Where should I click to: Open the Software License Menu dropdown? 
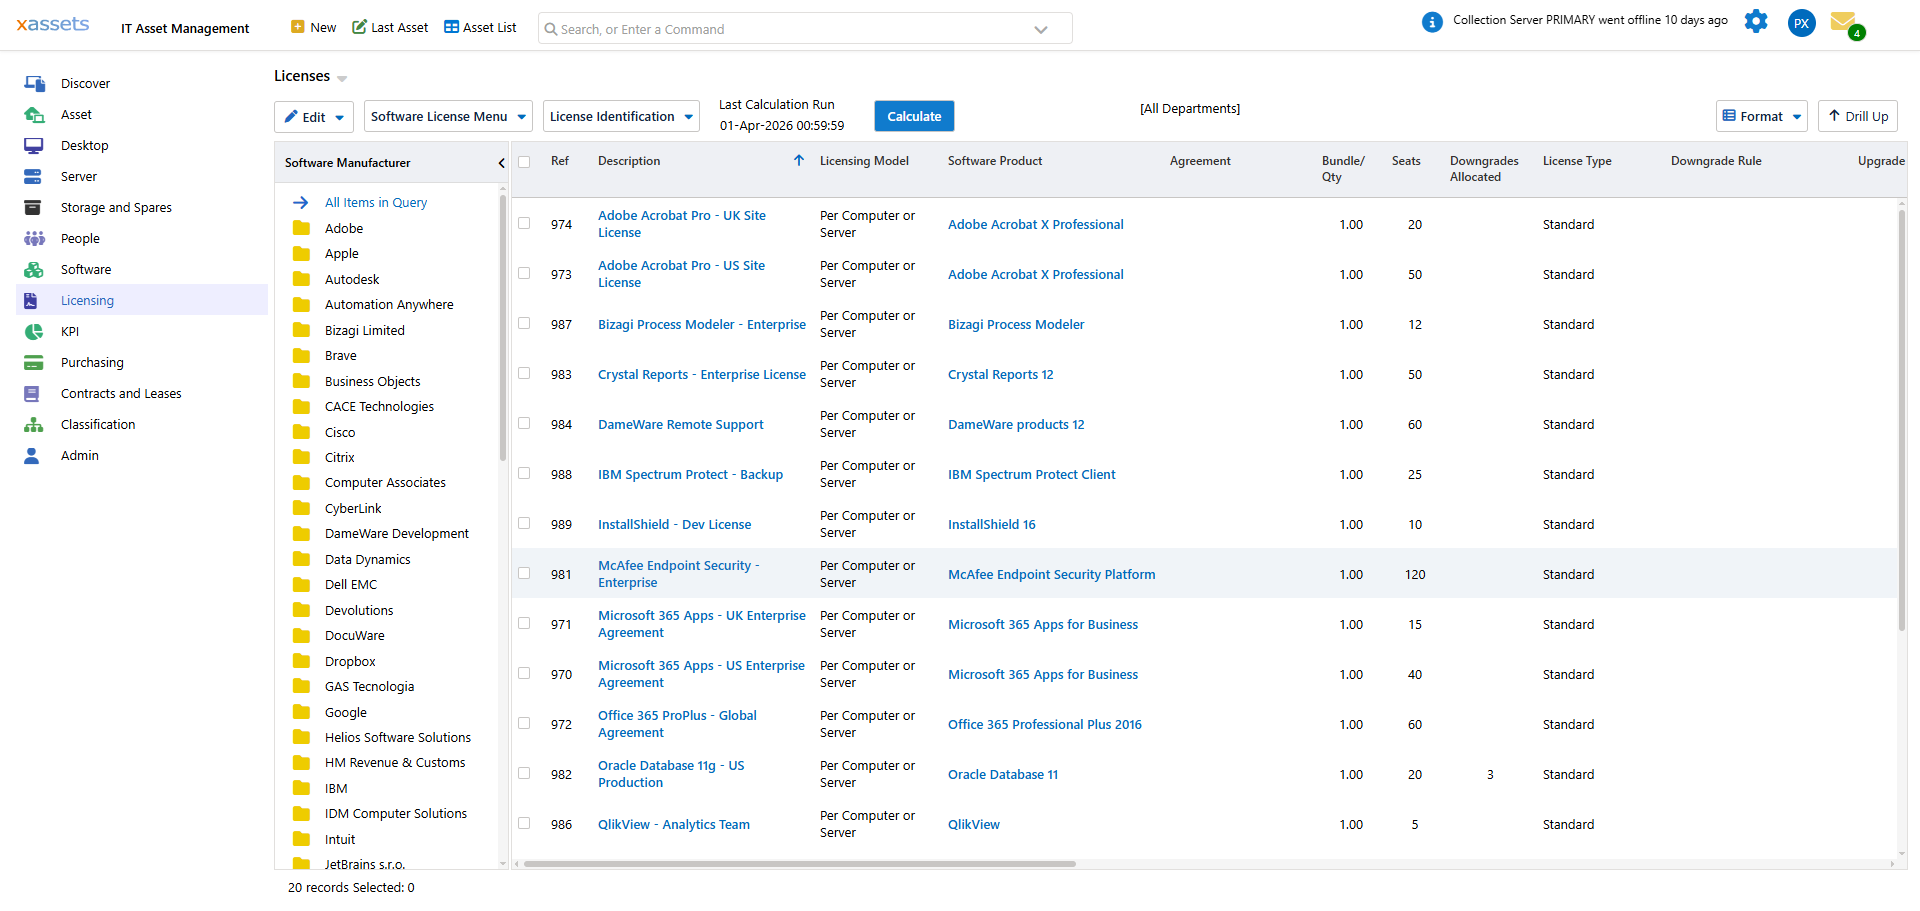pos(447,116)
